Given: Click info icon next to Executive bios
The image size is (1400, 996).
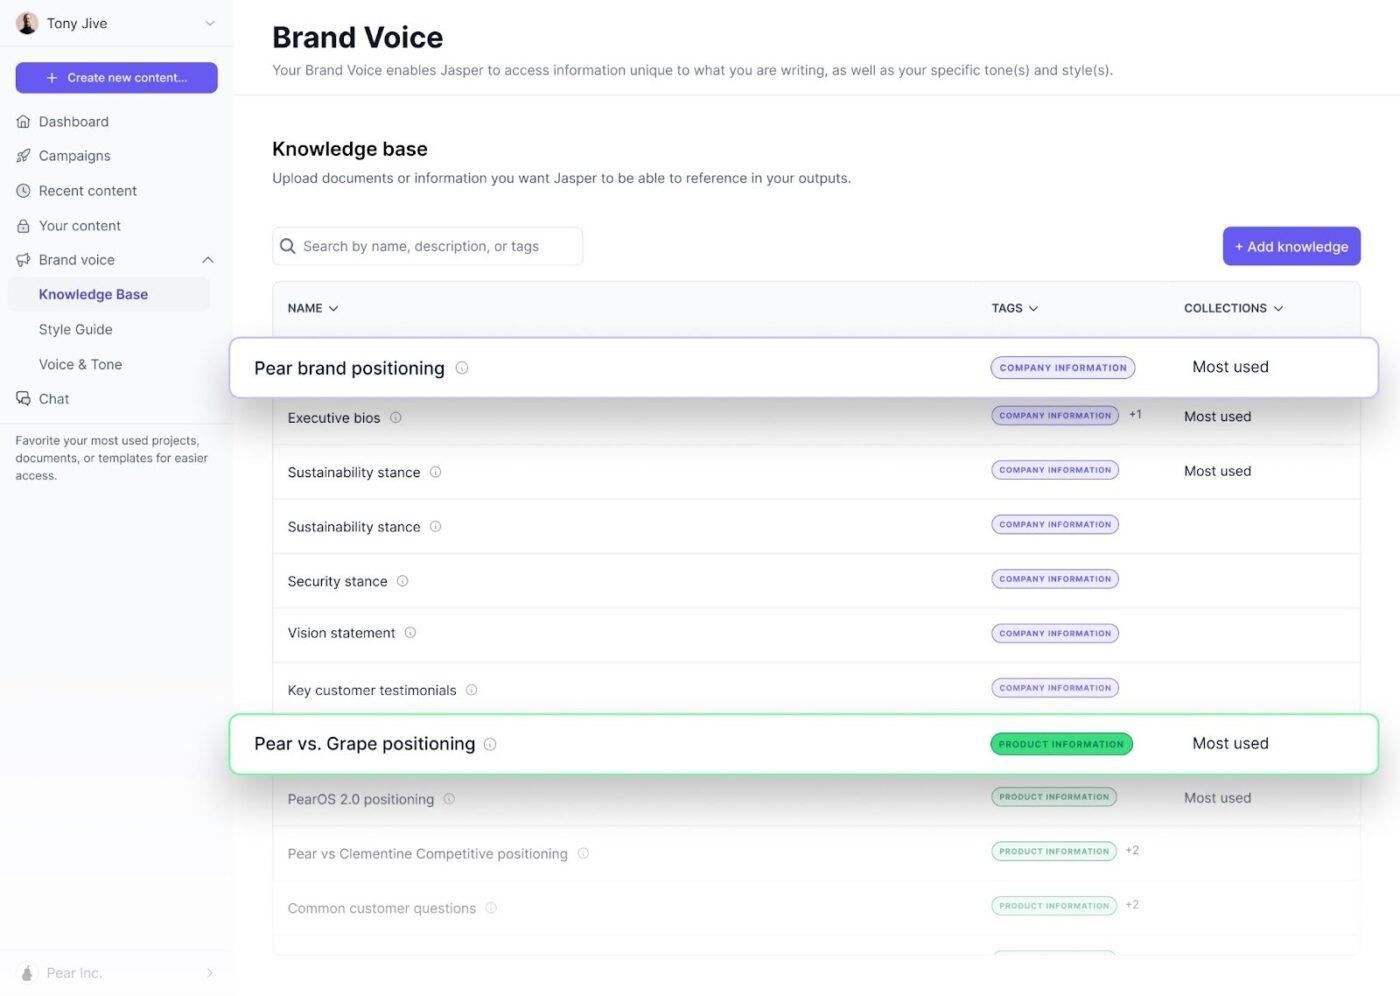Looking at the screenshot, I should pyautogui.click(x=396, y=418).
